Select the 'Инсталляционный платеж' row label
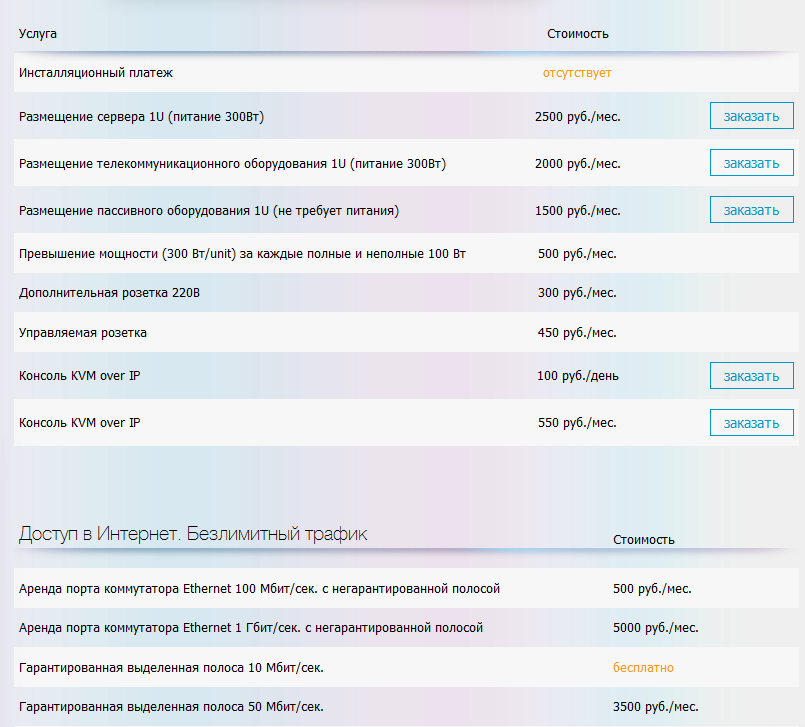This screenshot has height=727, width=805. click(96, 73)
